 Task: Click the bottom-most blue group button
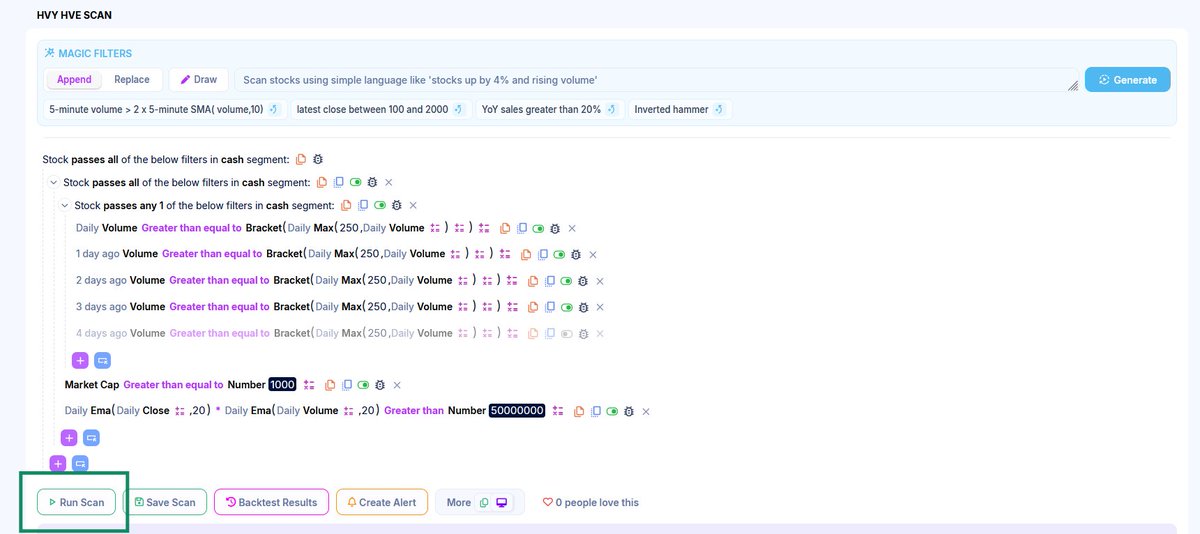80,463
